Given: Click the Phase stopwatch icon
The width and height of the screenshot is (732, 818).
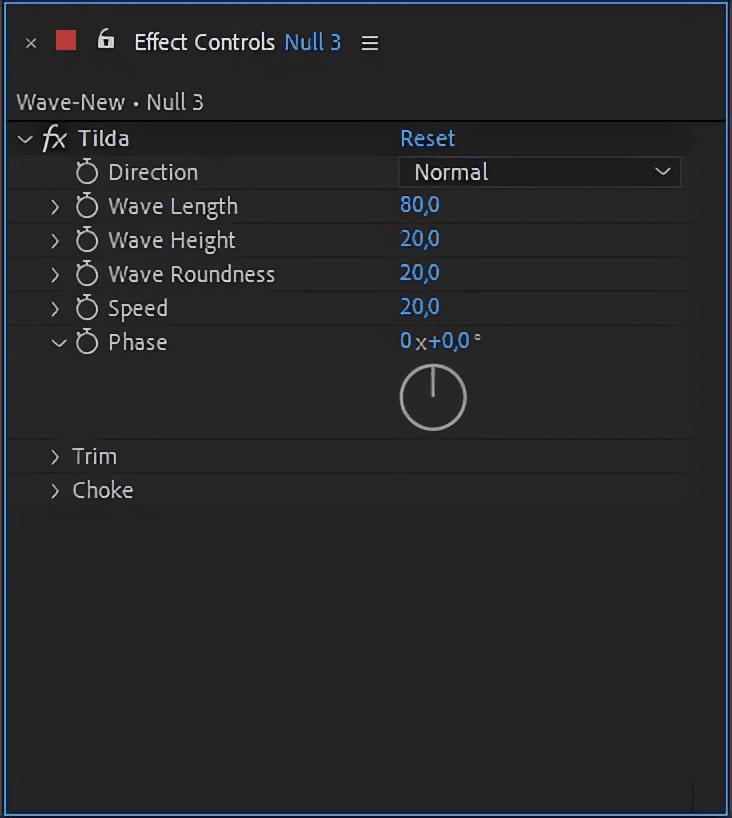Looking at the screenshot, I should point(87,343).
